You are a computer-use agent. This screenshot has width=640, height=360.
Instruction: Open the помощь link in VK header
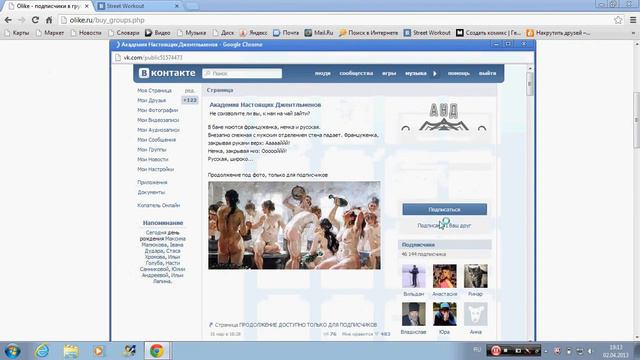coord(459,73)
